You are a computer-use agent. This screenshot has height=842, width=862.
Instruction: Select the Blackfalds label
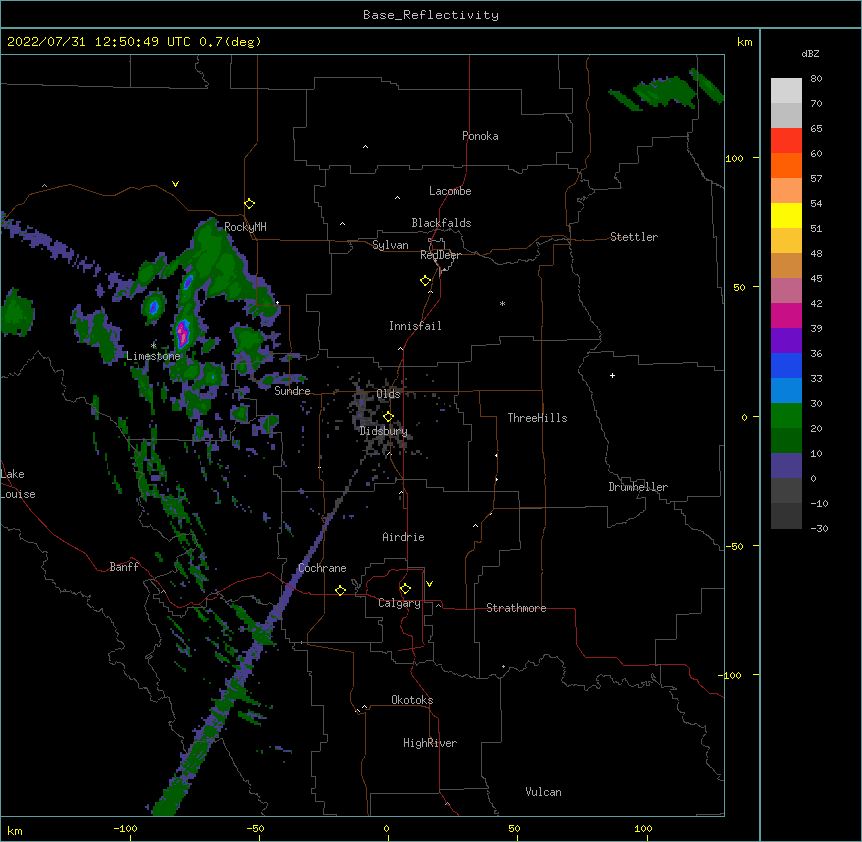[441, 223]
